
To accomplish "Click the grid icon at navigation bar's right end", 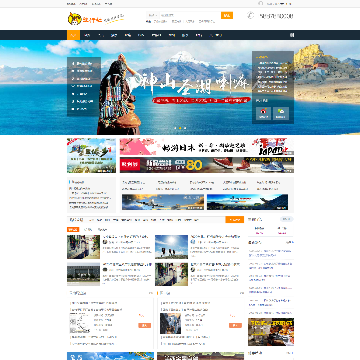I will 292,35.
